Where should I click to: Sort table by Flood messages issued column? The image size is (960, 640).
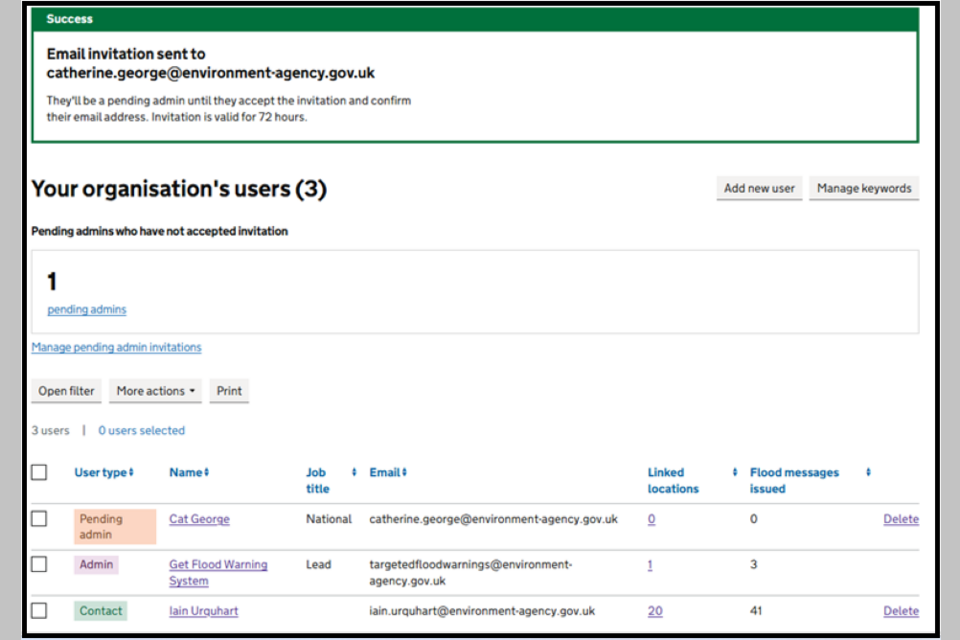click(809, 480)
